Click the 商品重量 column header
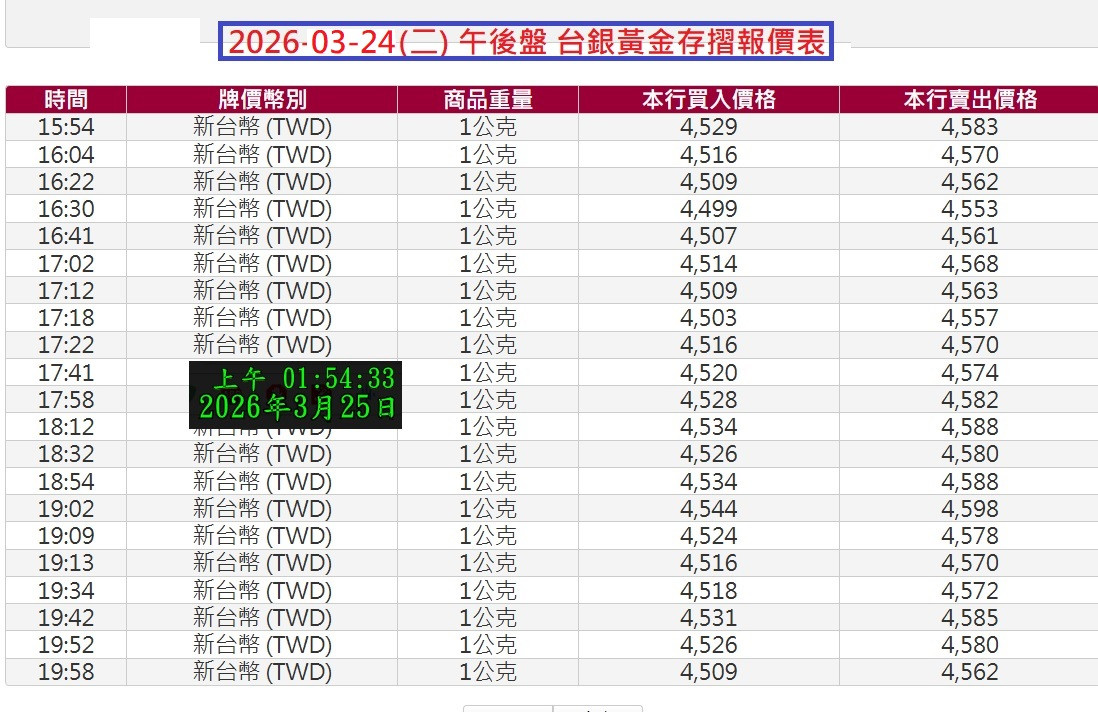Image resolution: width=1098 pixels, height=712 pixels. coord(488,99)
